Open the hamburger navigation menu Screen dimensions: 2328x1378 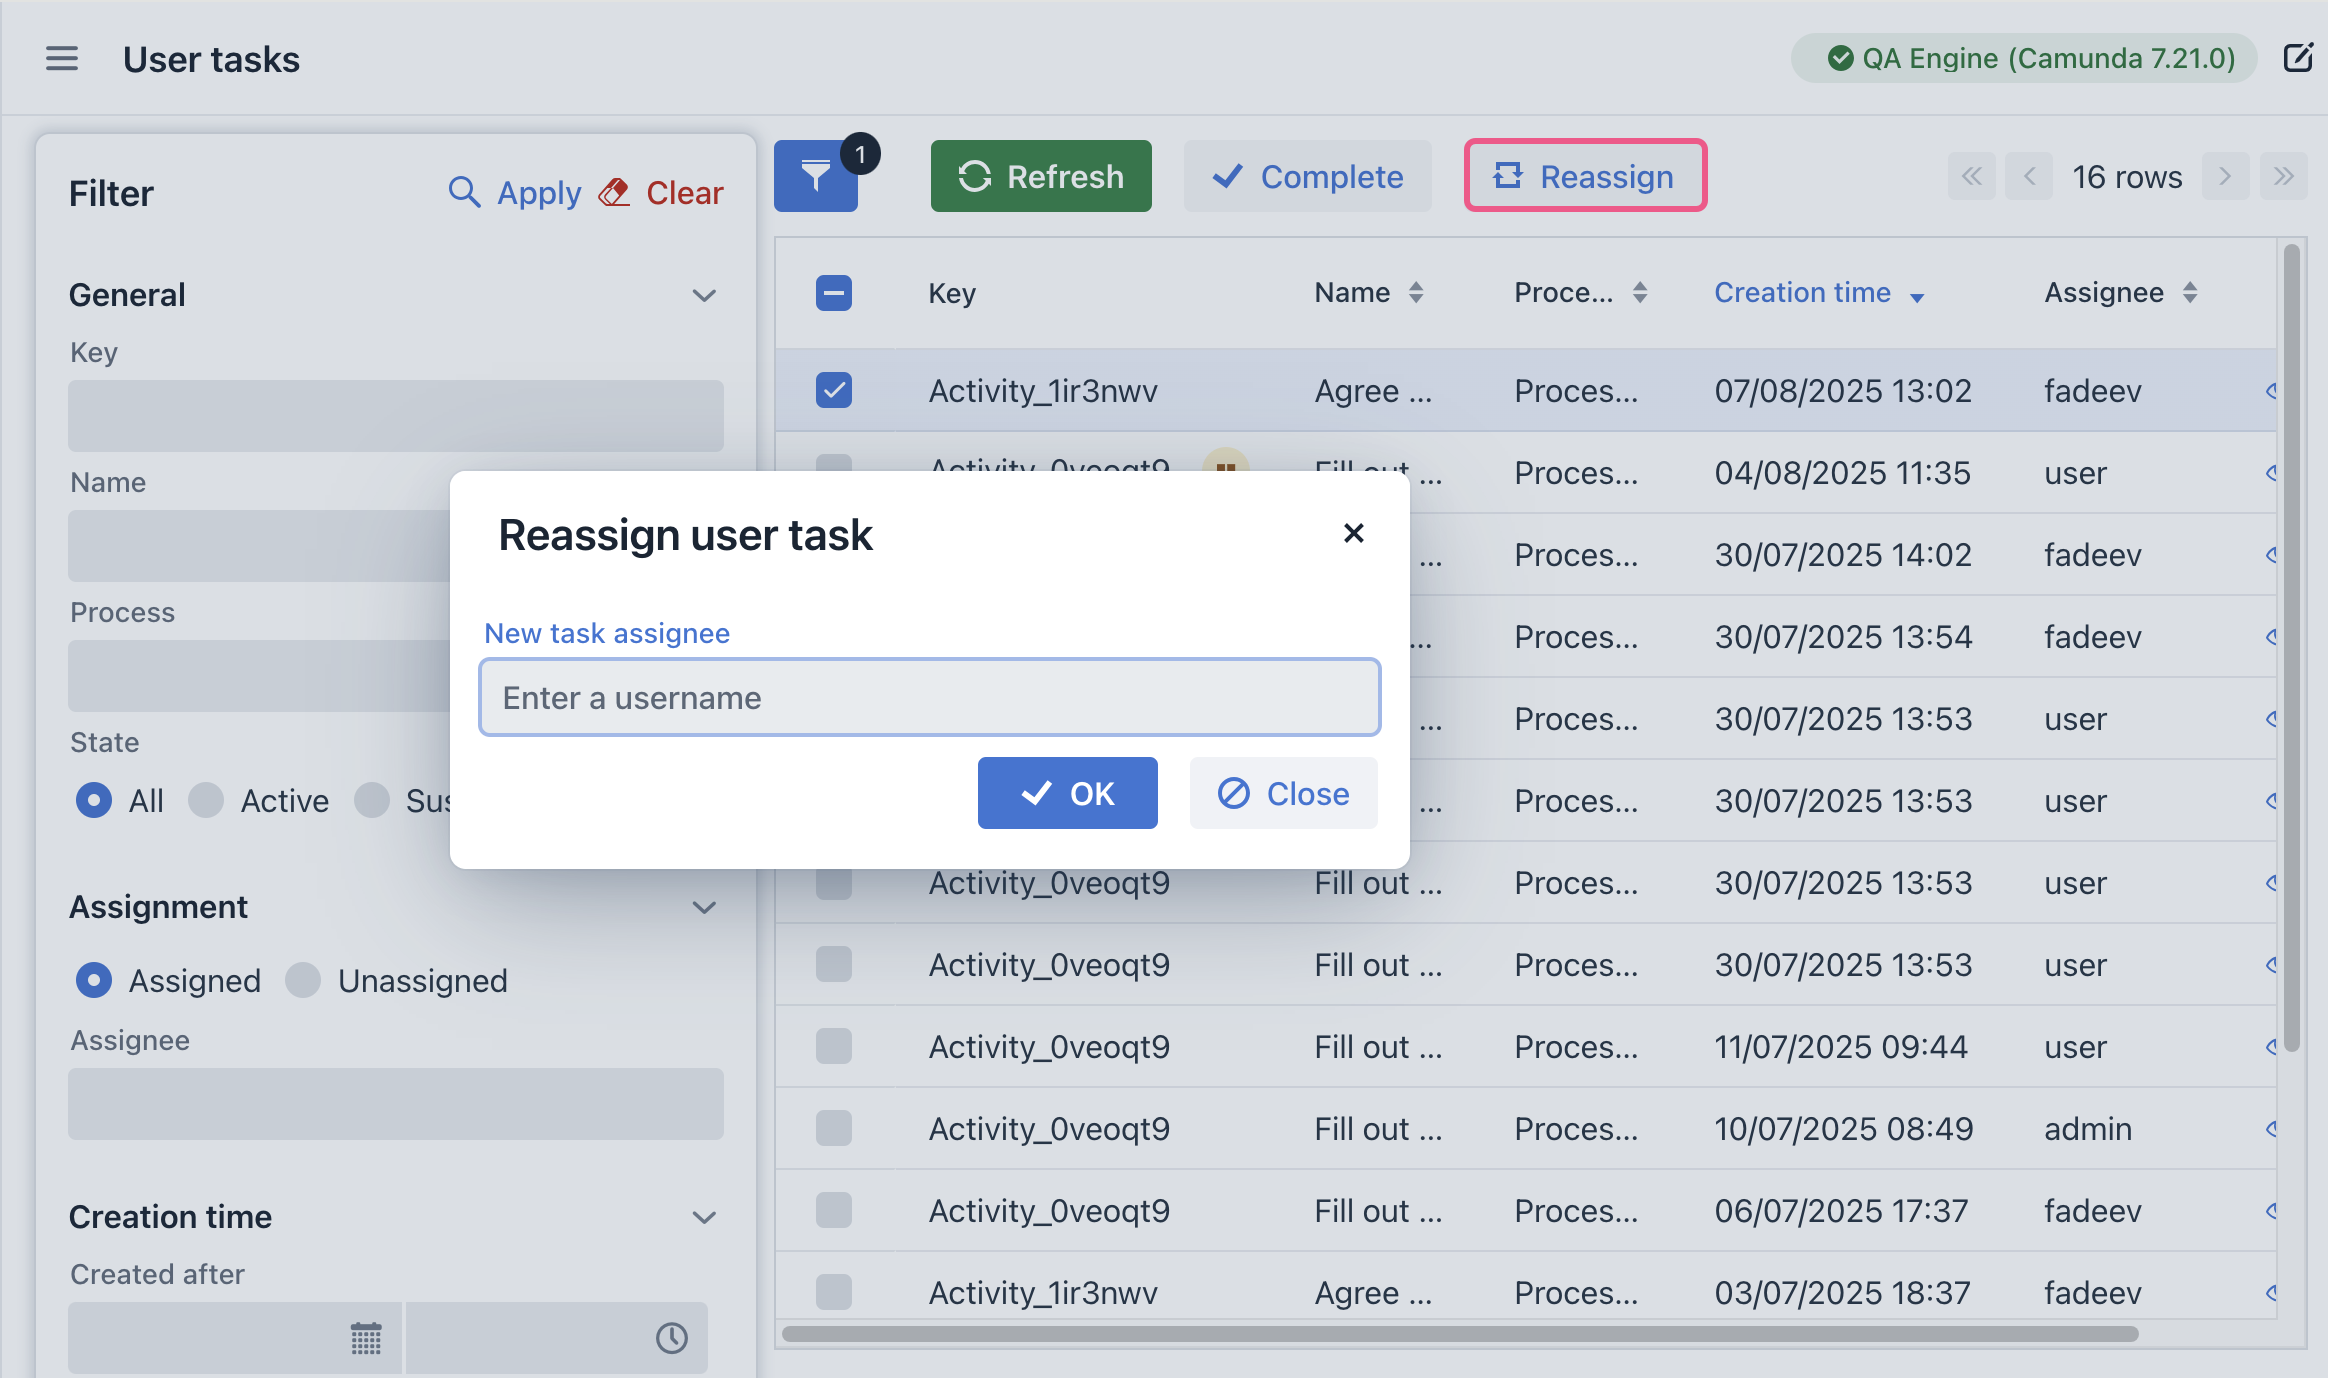(x=61, y=59)
